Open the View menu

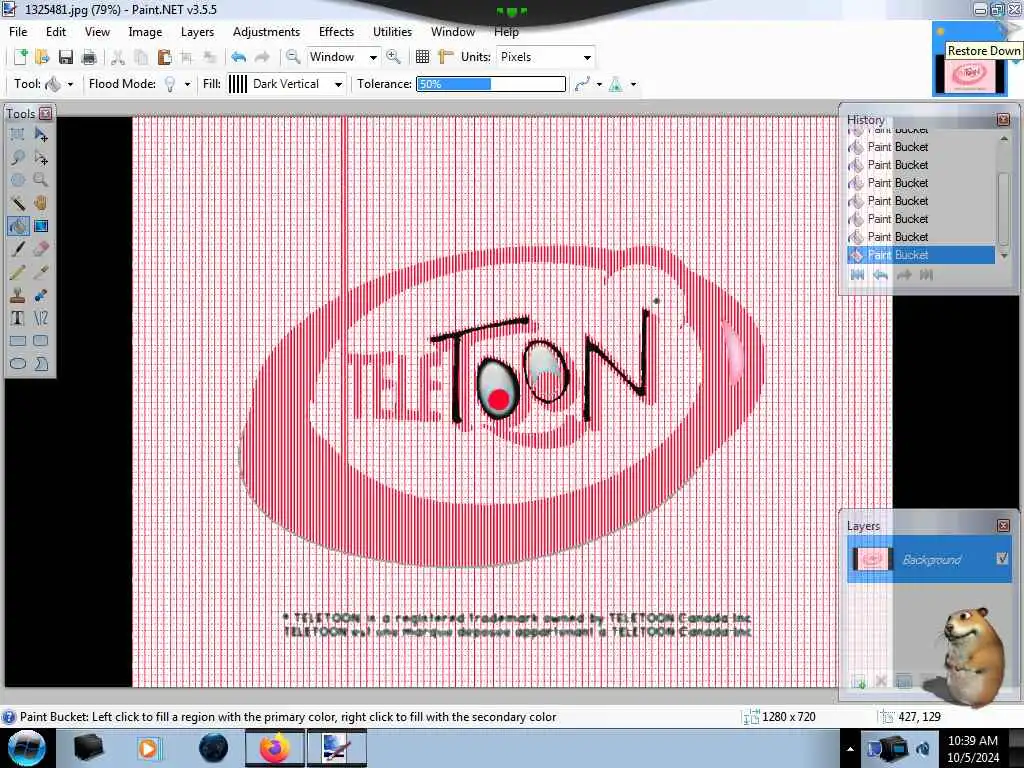(97, 31)
